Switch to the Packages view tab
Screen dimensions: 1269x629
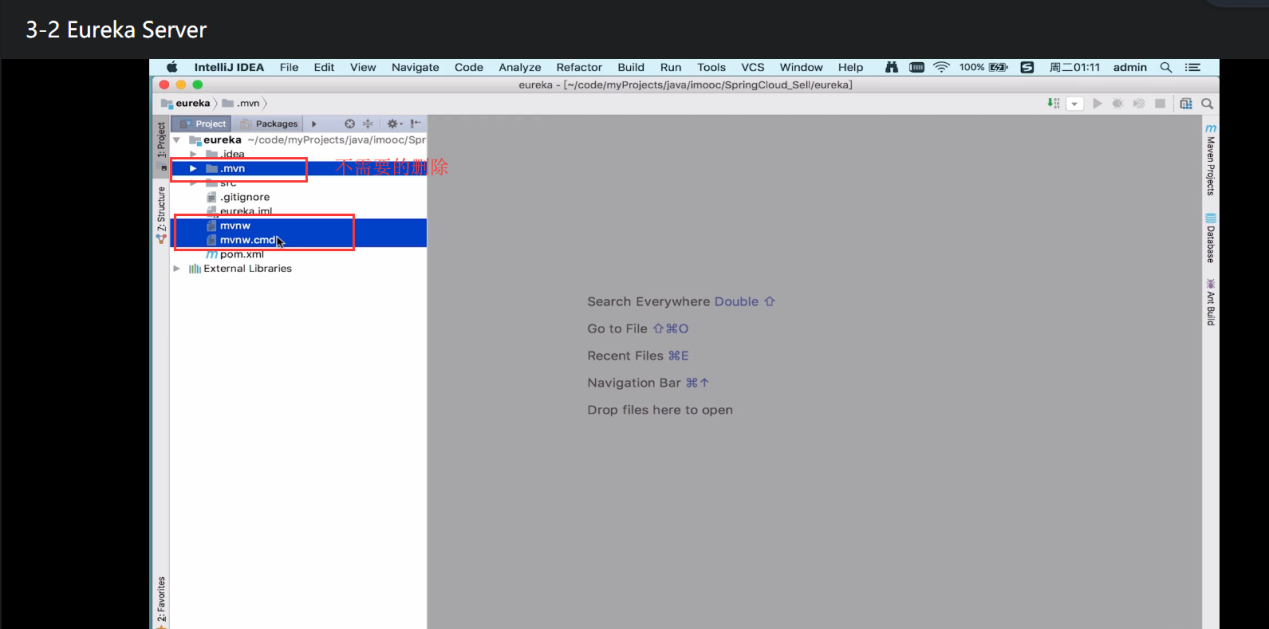pos(270,124)
